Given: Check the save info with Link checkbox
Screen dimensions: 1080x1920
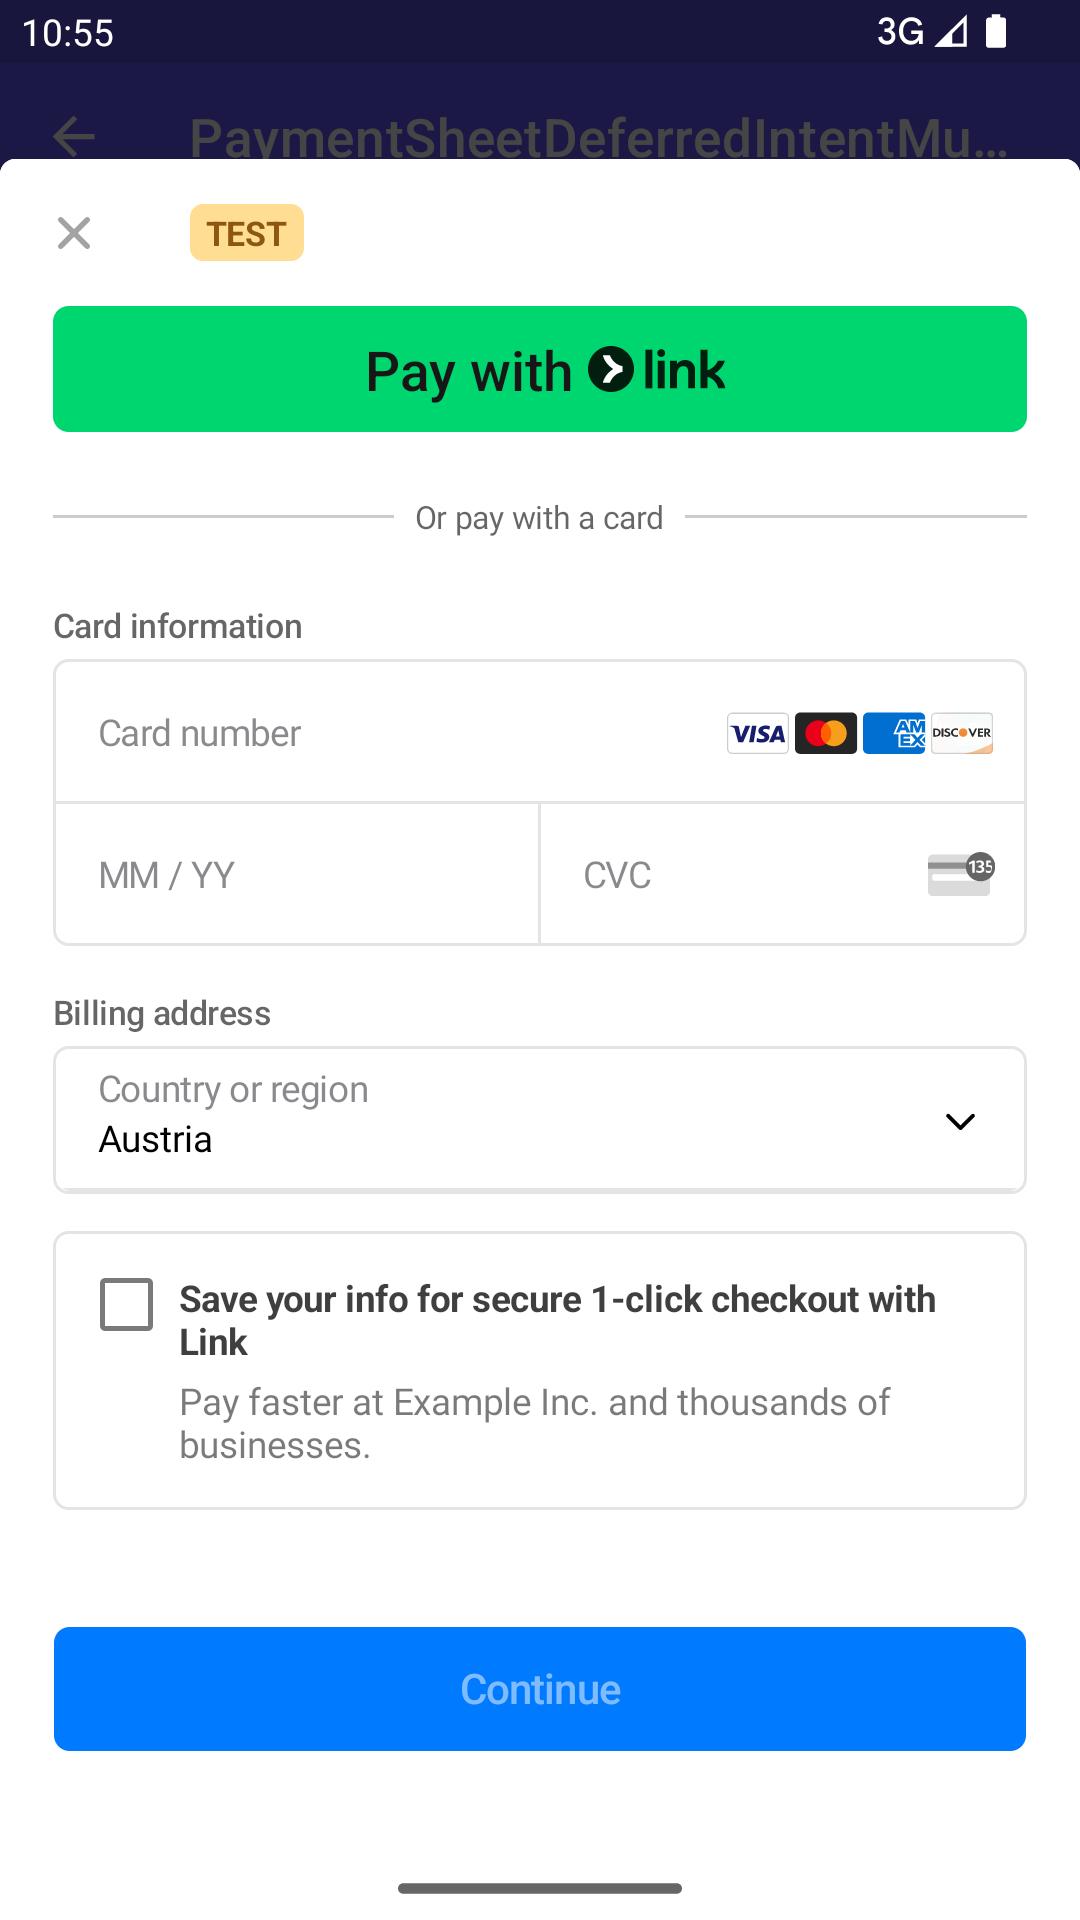Looking at the screenshot, I should [127, 1304].
